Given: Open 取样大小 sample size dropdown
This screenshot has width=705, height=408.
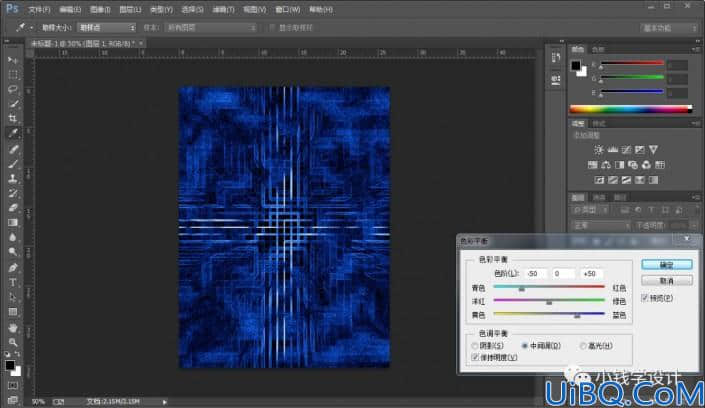Looking at the screenshot, I should click(x=107, y=27).
